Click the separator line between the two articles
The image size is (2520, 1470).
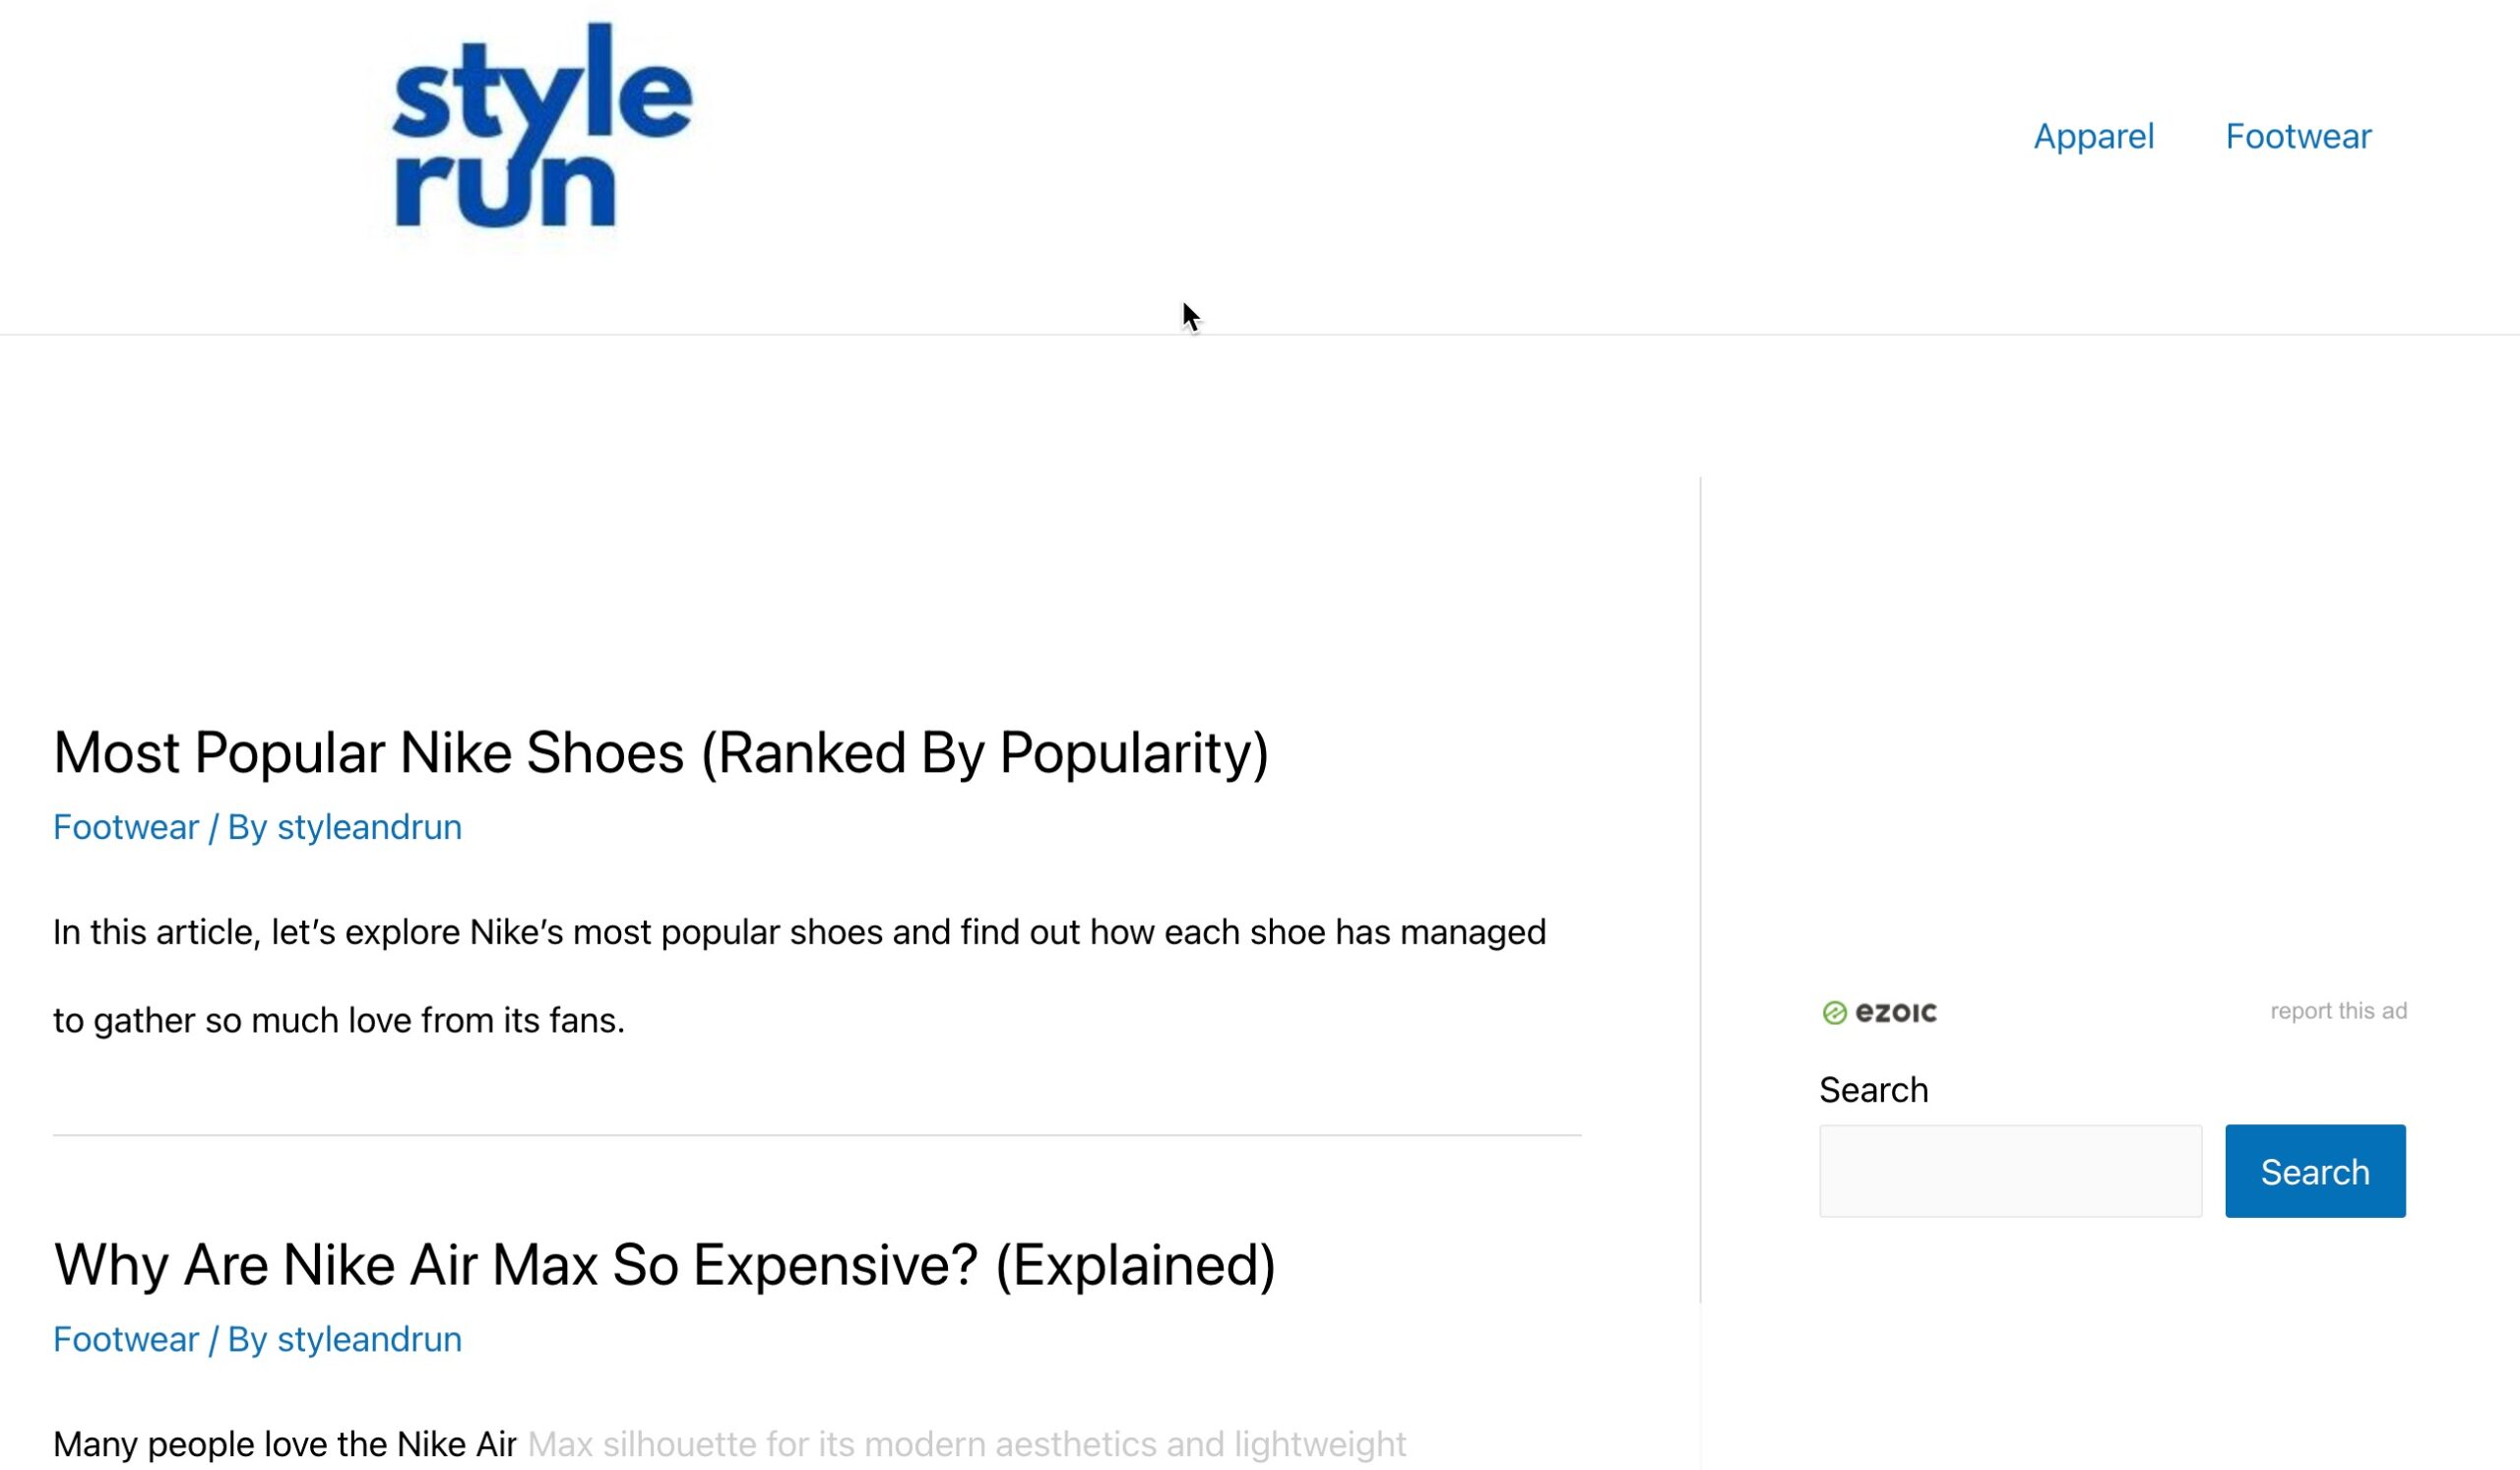[x=816, y=1136]
